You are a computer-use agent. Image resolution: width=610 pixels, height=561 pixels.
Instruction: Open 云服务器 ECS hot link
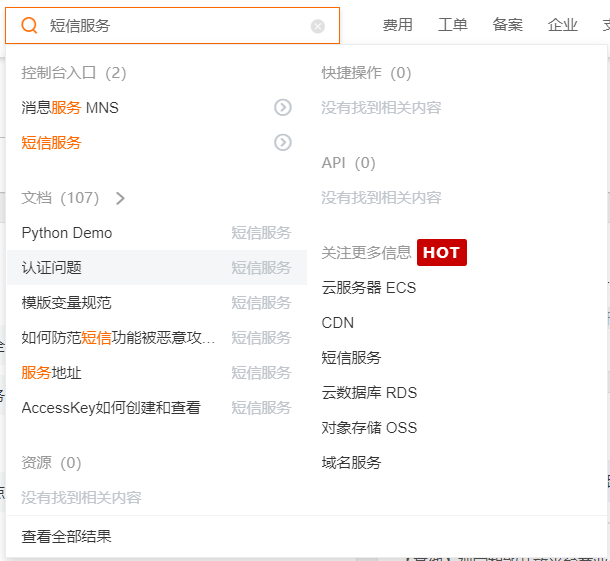point(369,288)
